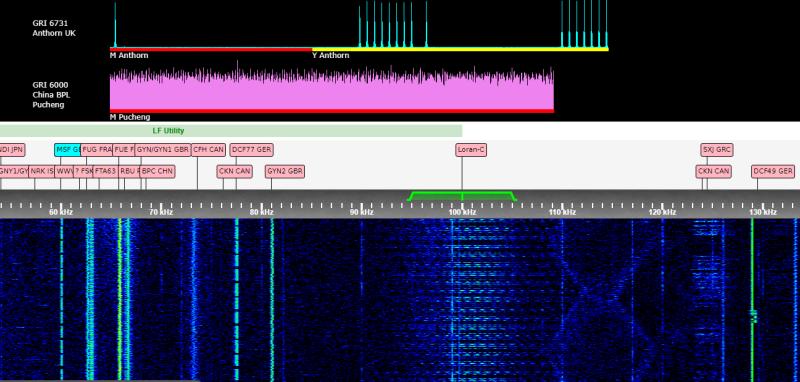Click the GYN2 GBR station label
This screenshot has width=800, height=382.
285,171
